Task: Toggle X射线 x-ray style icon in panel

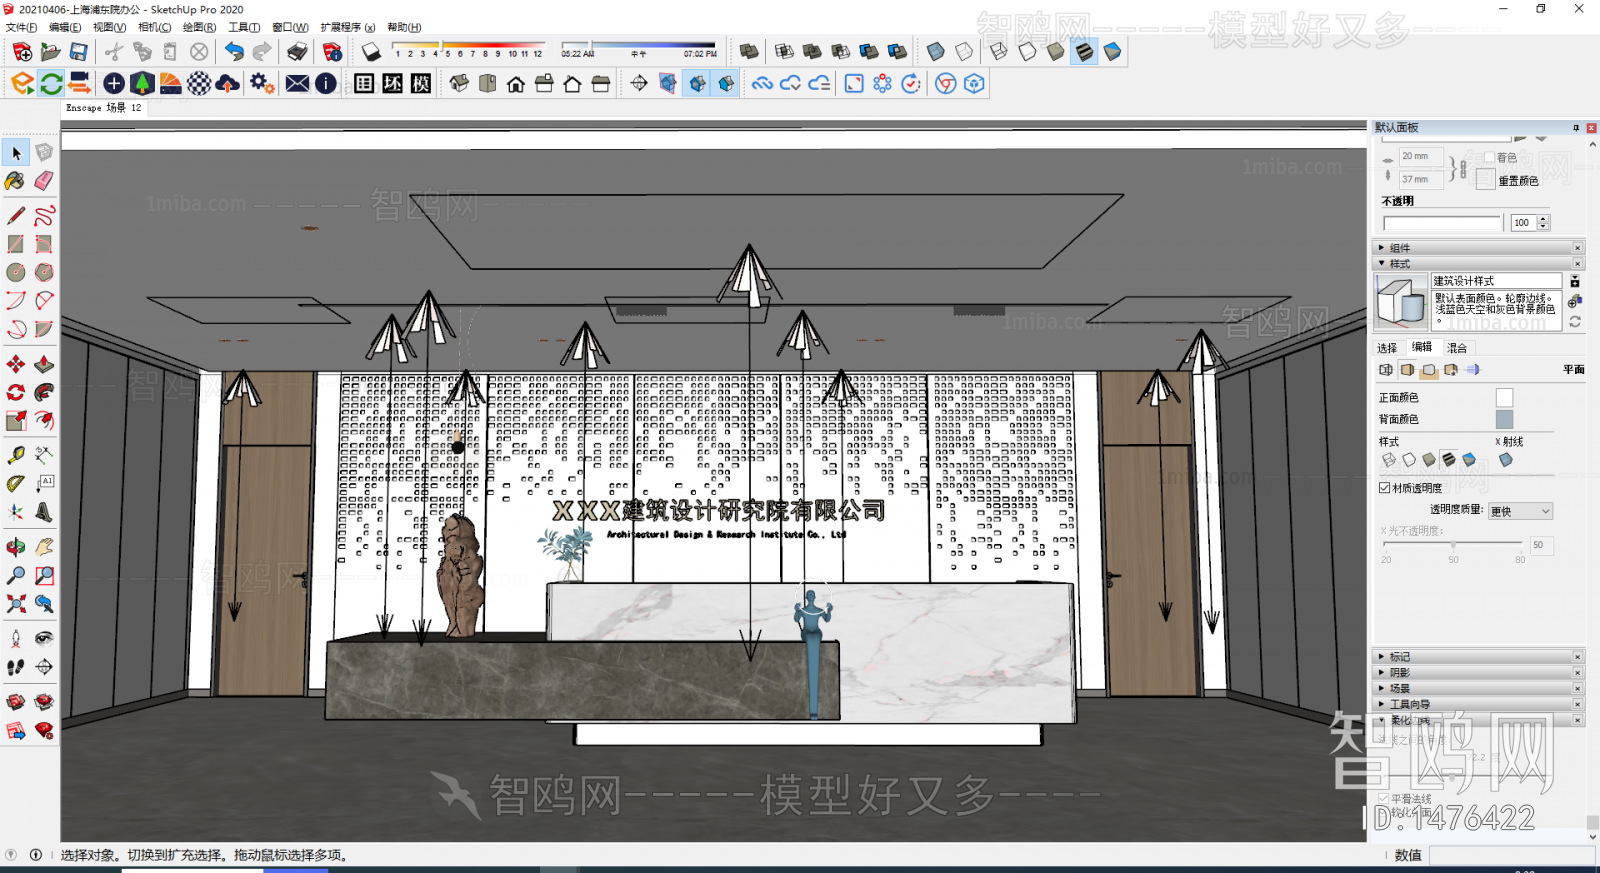Action: [x=1506, y=460]
